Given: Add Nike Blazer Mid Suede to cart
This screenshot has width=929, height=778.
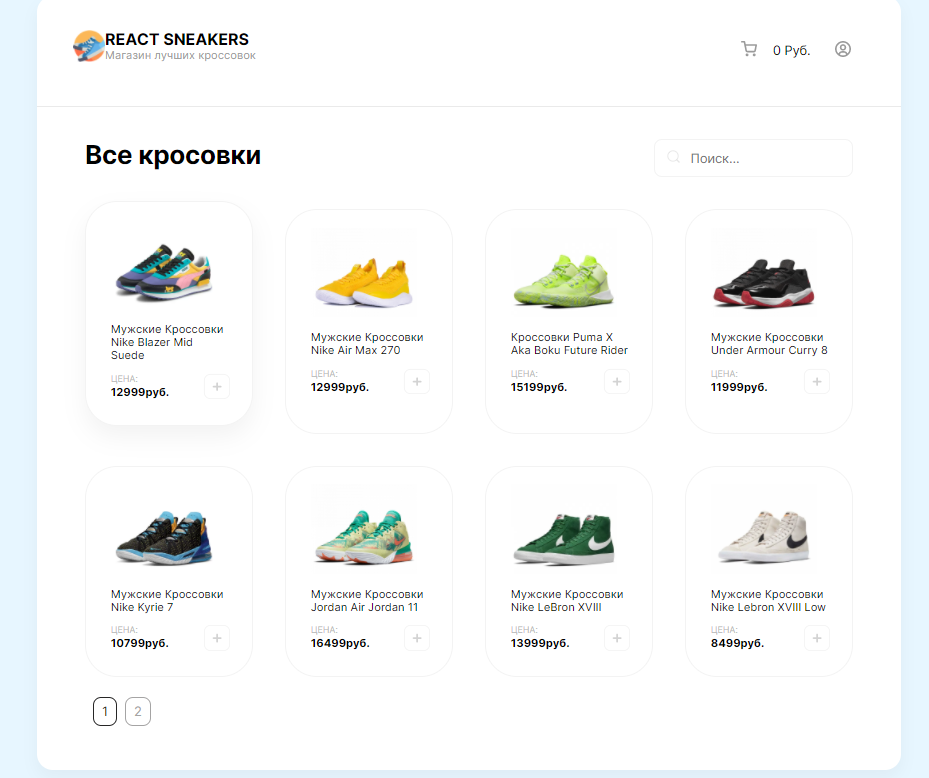Looking at the screenshot, I should [217, 387].
